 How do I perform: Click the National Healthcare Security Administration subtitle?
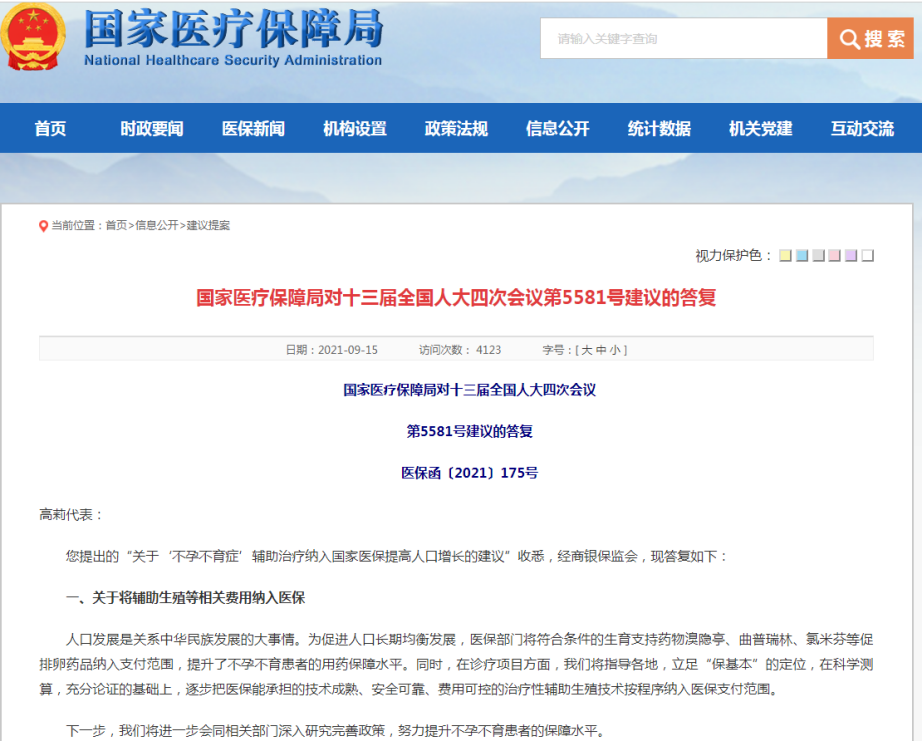click(x=233, y=60)
